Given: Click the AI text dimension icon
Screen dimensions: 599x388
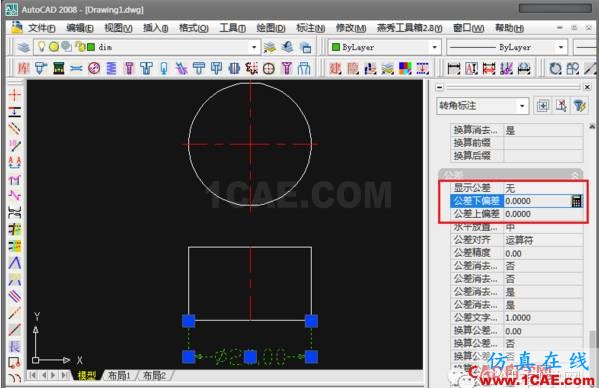Looking at the screenshot, I should (x=471, y=68).
